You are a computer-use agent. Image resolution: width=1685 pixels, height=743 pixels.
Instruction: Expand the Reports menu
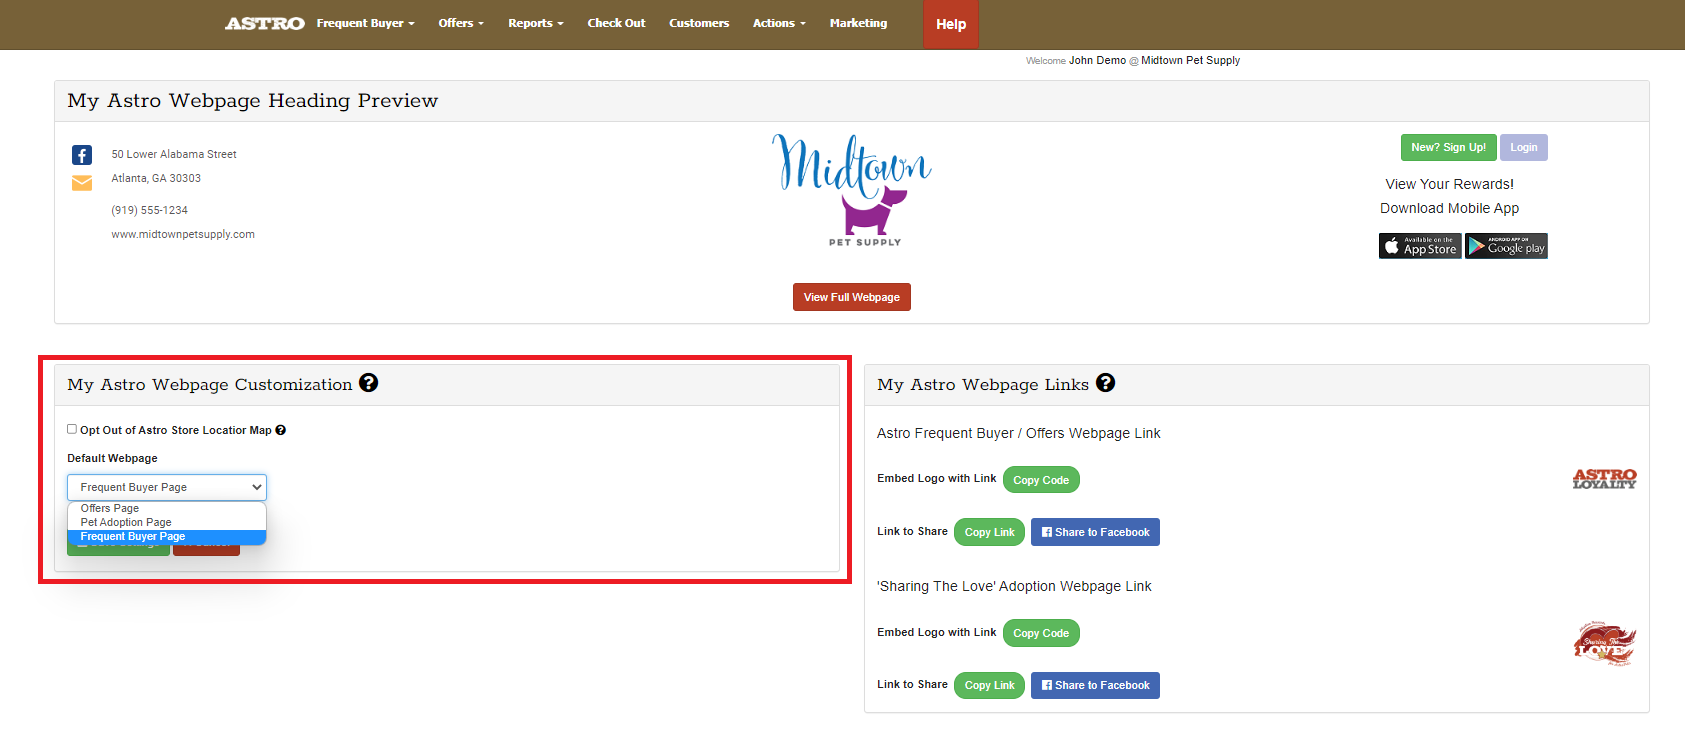[535, 23]
